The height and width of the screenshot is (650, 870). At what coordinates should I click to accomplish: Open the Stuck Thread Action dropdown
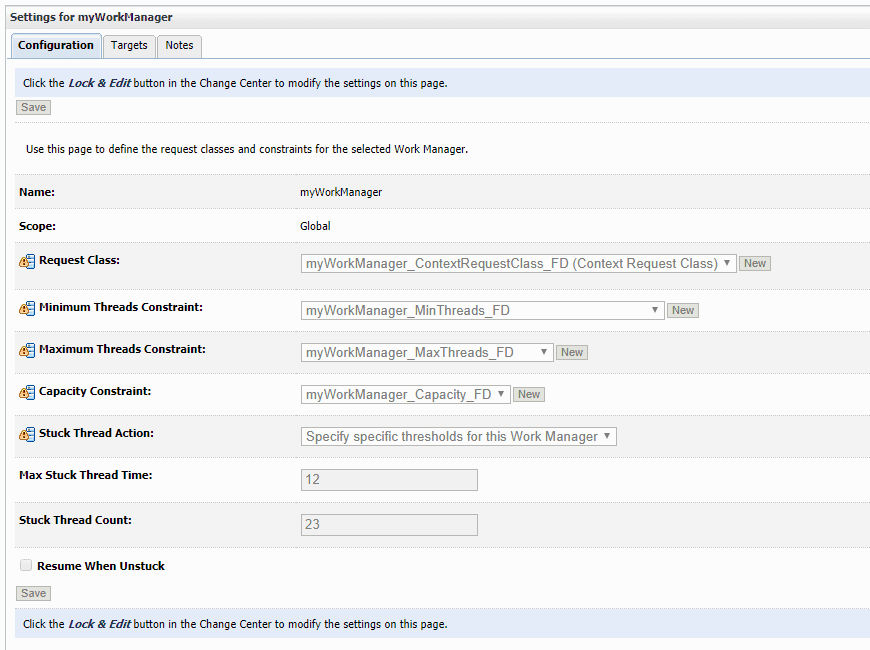coord(458,436)
